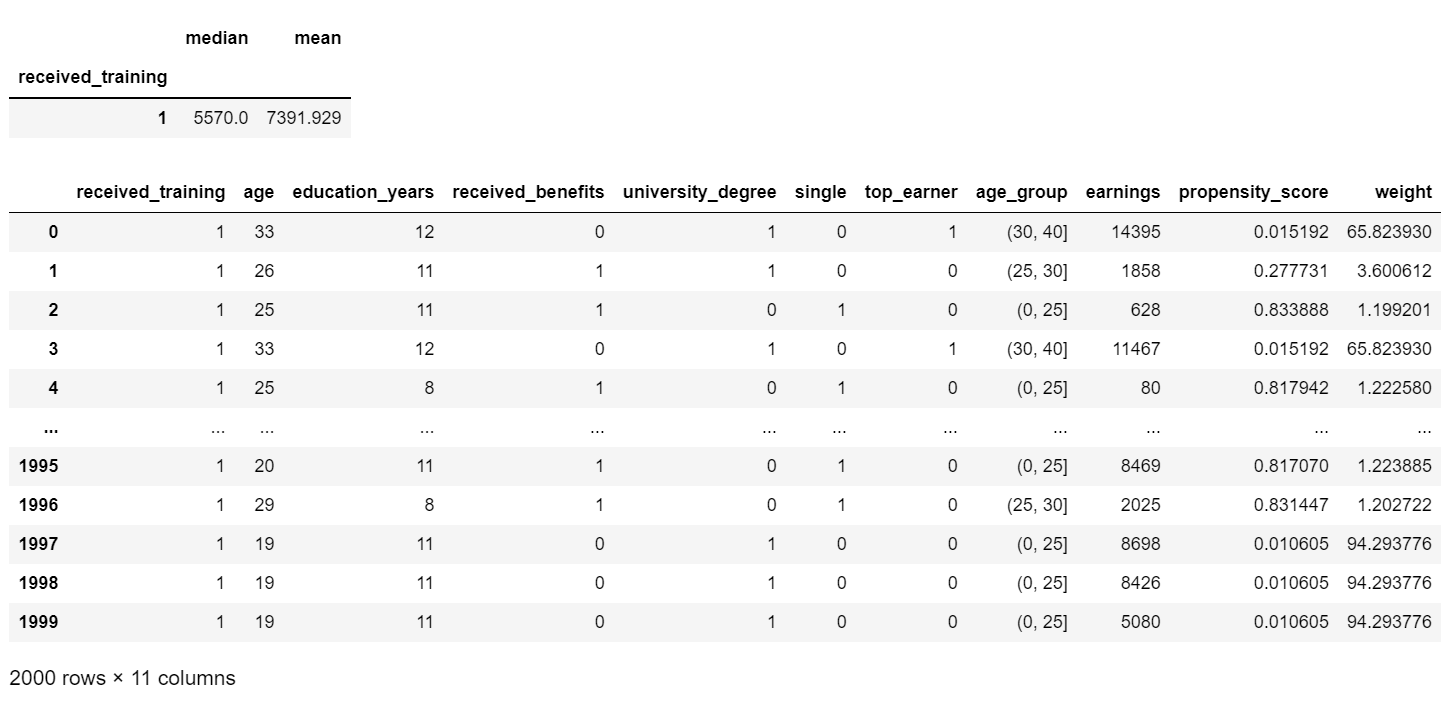Click the earnings cell showing 14395
Screen dimensions: 1446x702
point(1135,232)
